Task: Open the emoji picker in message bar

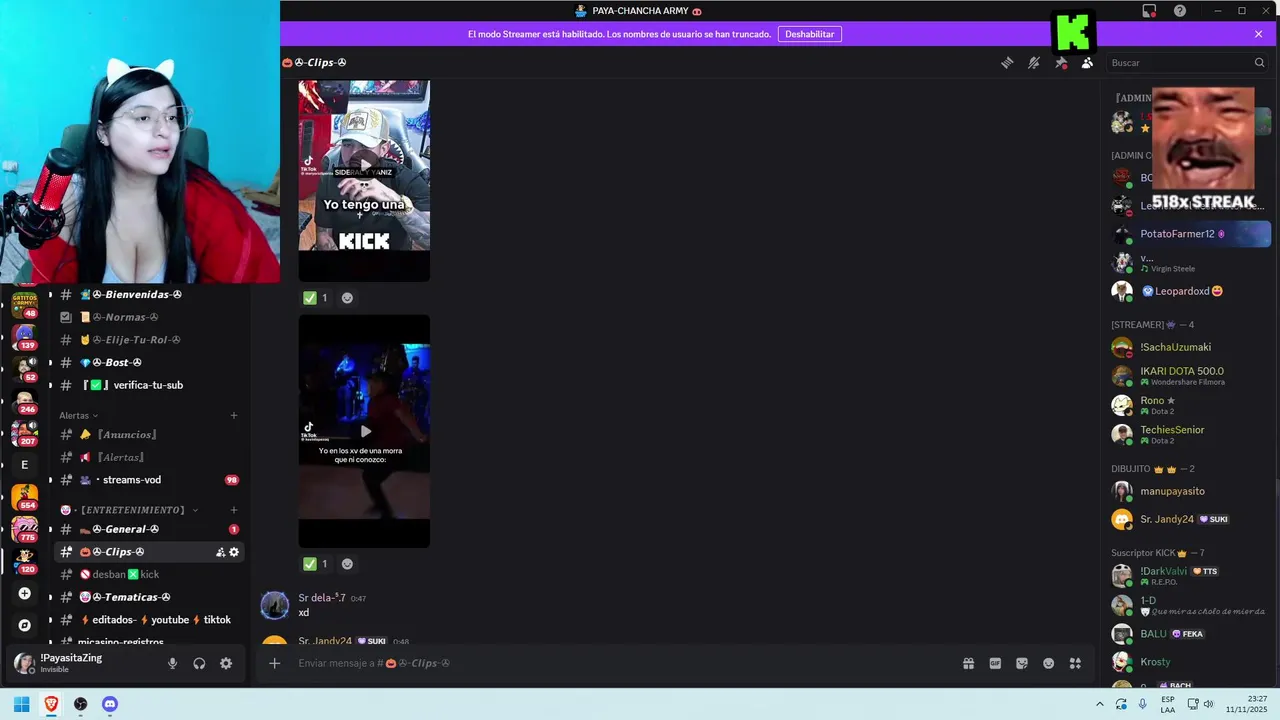Action: (1048, 663)
